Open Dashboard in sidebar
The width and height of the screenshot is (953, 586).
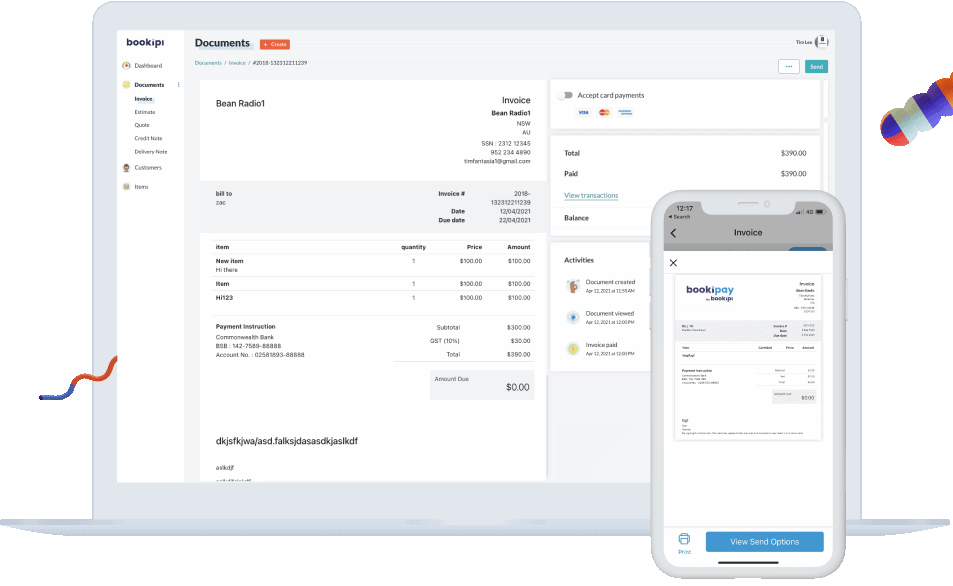pyautogui.click(x=148, y=66)
